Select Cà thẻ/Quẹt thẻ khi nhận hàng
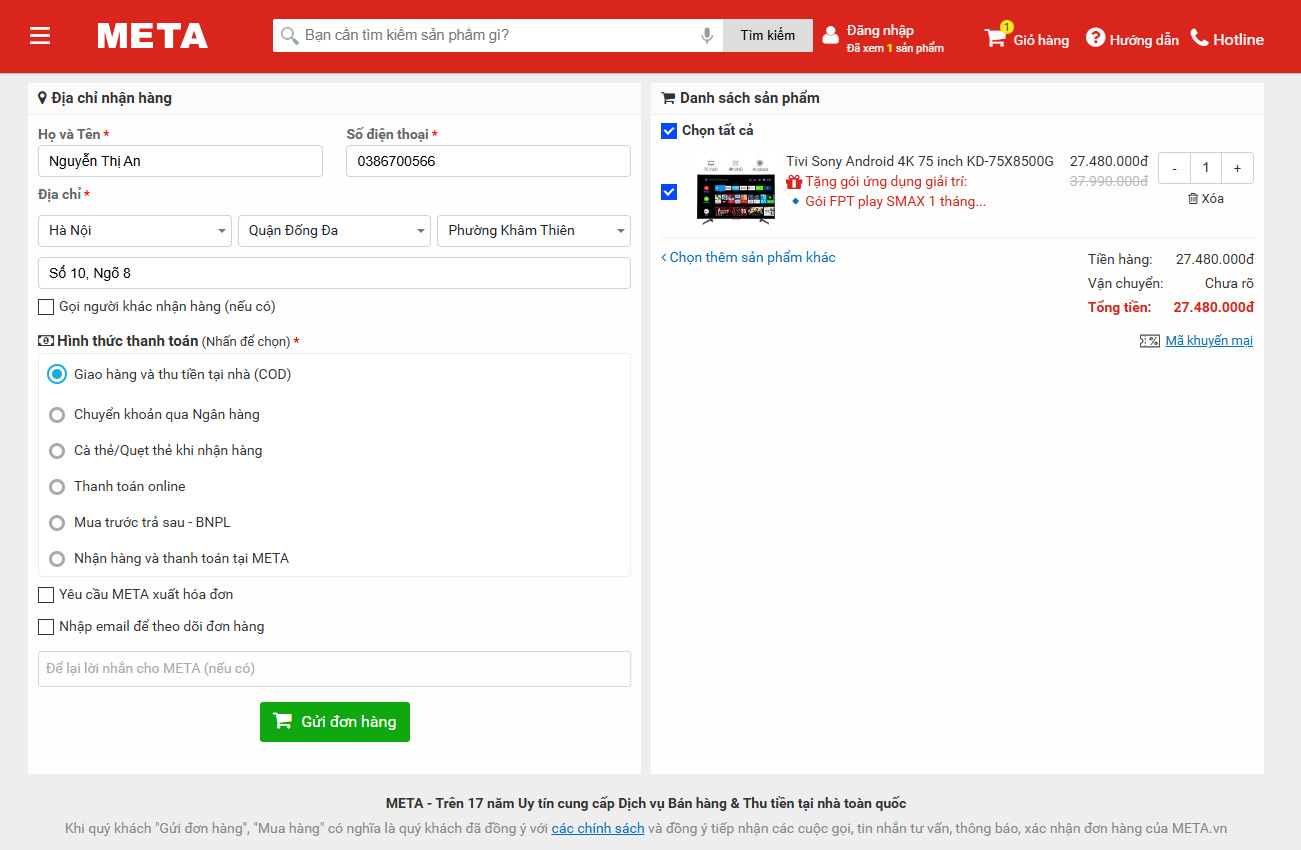 click(x=57, y=450)
